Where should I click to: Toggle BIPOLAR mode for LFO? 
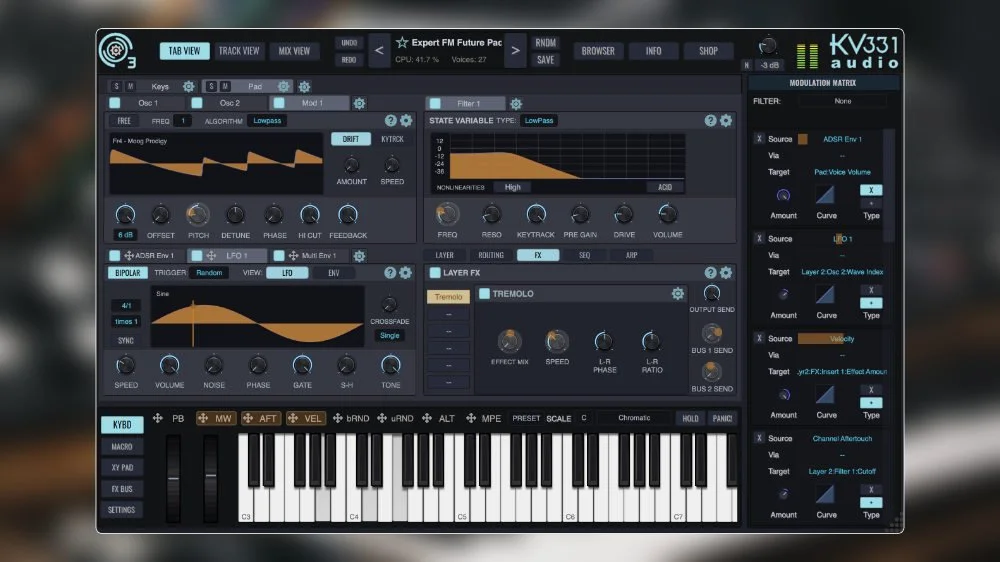pyautogui.click(x=128, y=273)
